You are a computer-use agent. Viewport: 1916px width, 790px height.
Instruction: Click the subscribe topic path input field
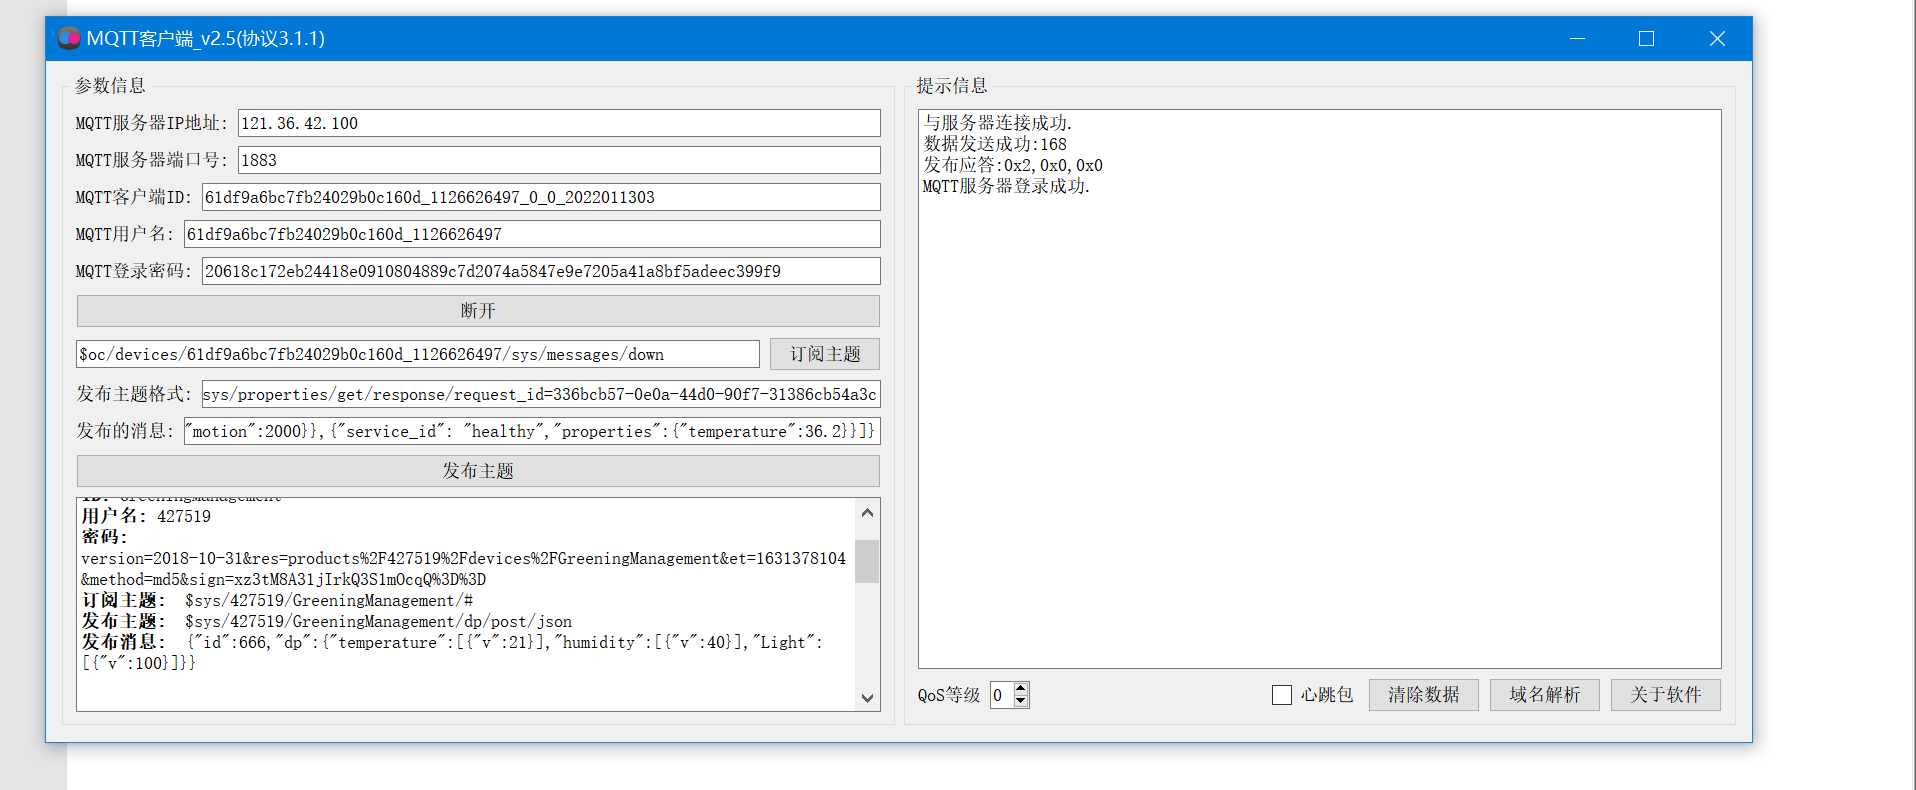point(418,354)
